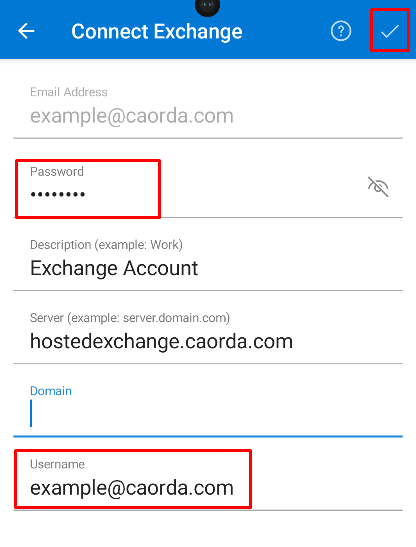Tap the Server (example: server.domain.com) label

pyautogui.click(x=130, y=318)
